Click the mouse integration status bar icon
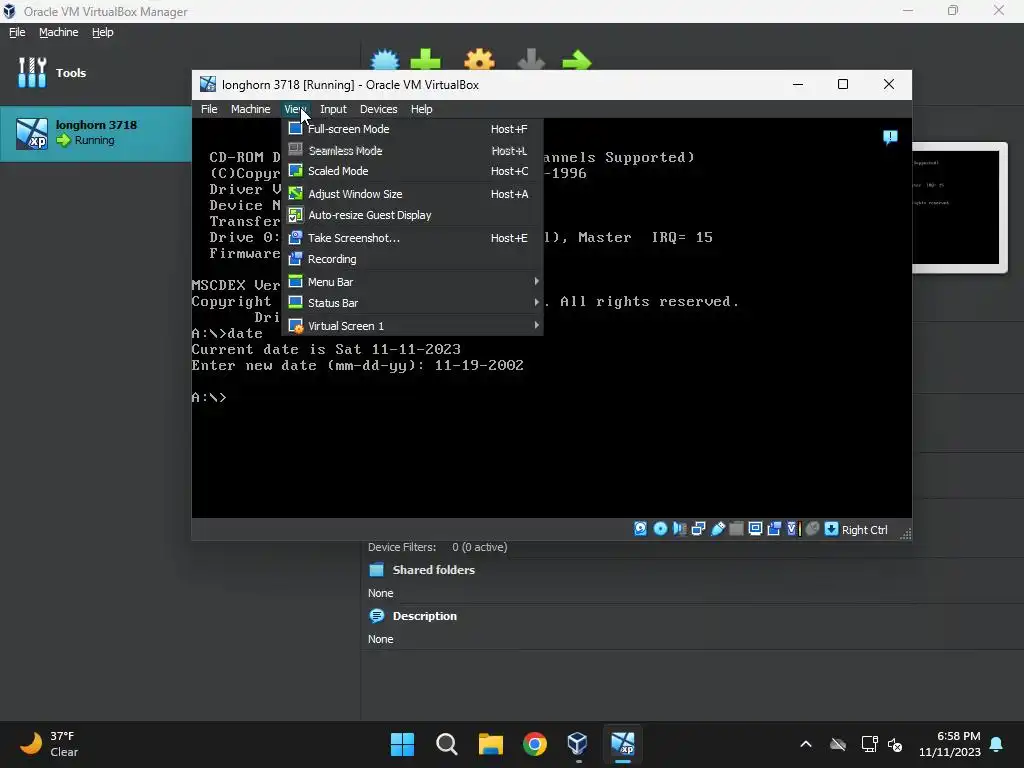1024x768 pixels. [812, 529]
